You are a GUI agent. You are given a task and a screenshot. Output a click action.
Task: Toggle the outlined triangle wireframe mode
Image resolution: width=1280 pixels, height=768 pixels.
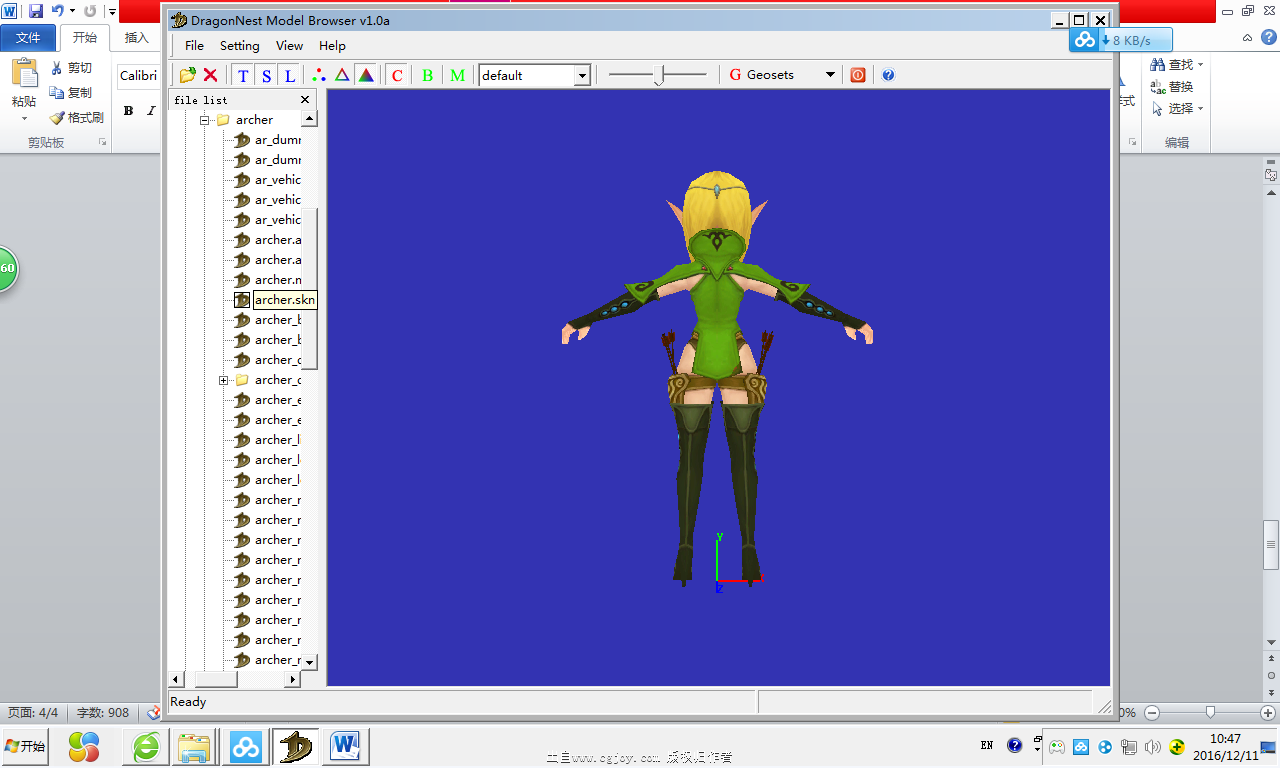pos(342,75)
